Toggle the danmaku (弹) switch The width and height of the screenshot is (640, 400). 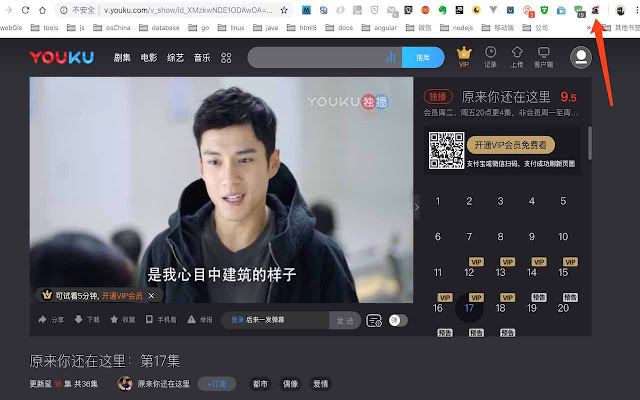398,320
